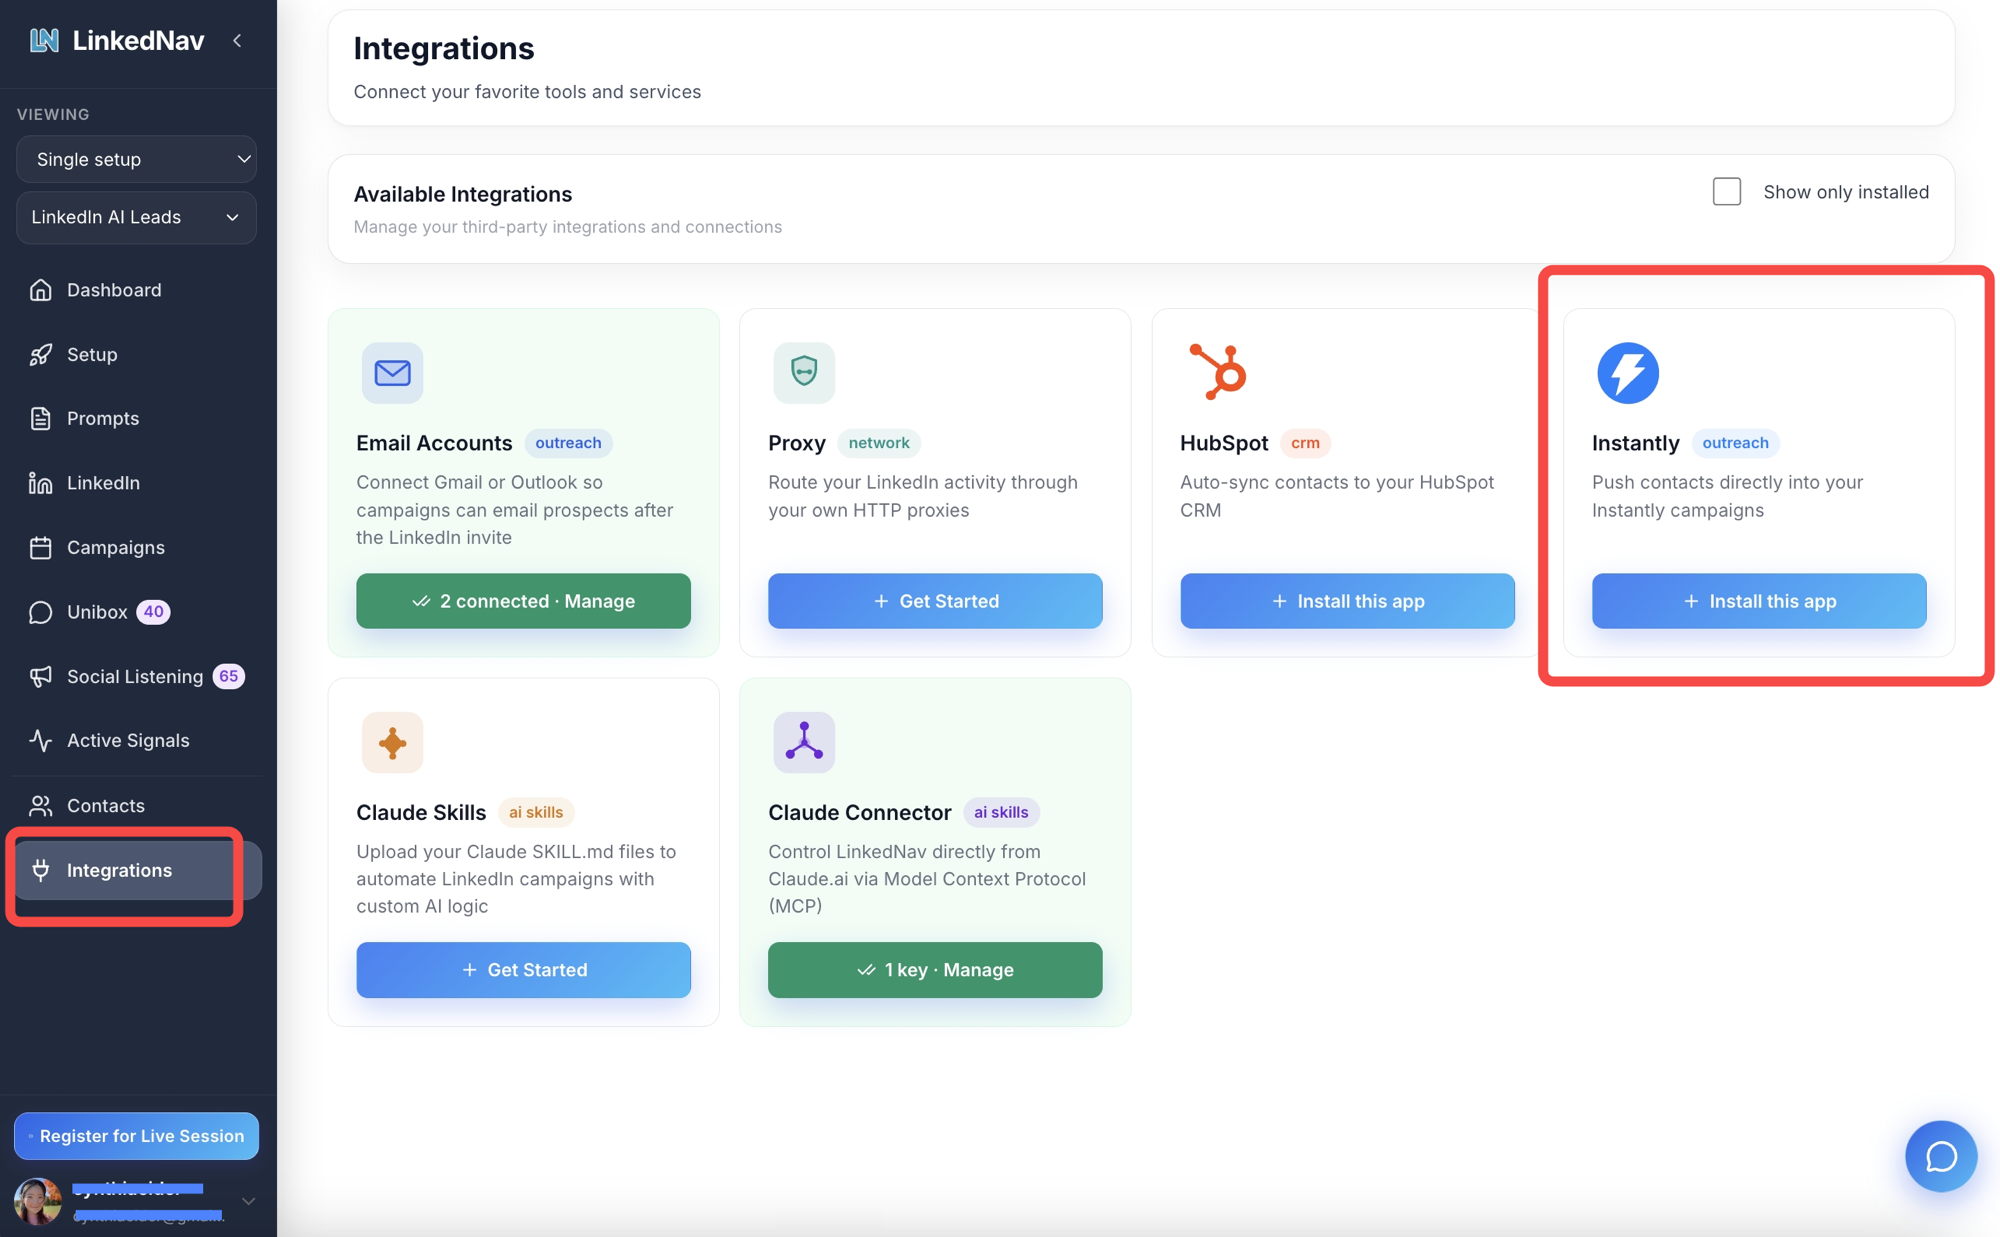The height and width of the screenshot is (1237, 2000).
Task: Expand the LinkedIn AI Leads selector
Action: tap(137, 217)
